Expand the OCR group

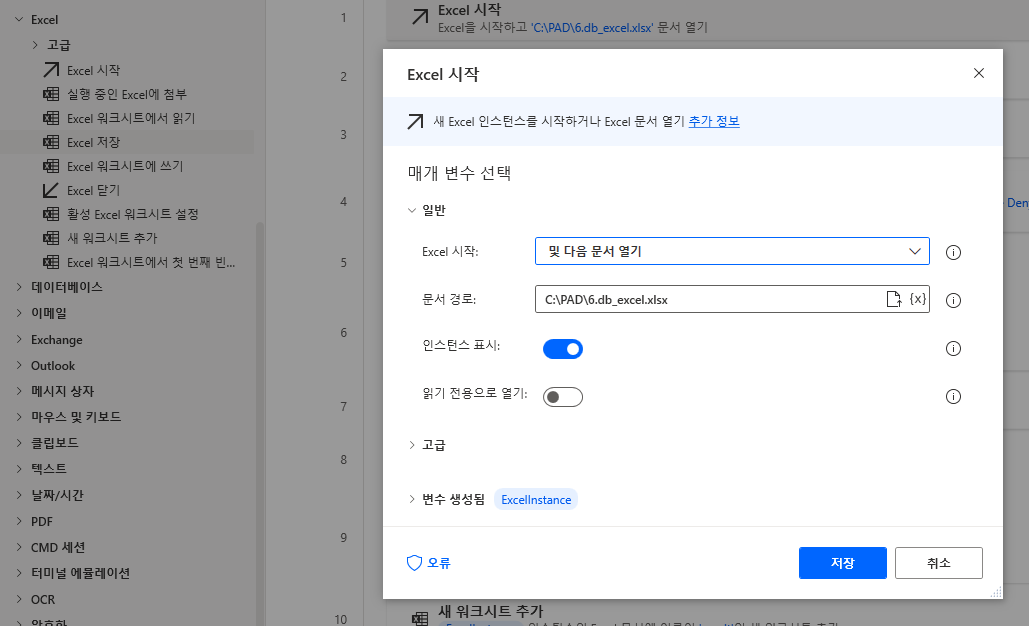point(19,599)
